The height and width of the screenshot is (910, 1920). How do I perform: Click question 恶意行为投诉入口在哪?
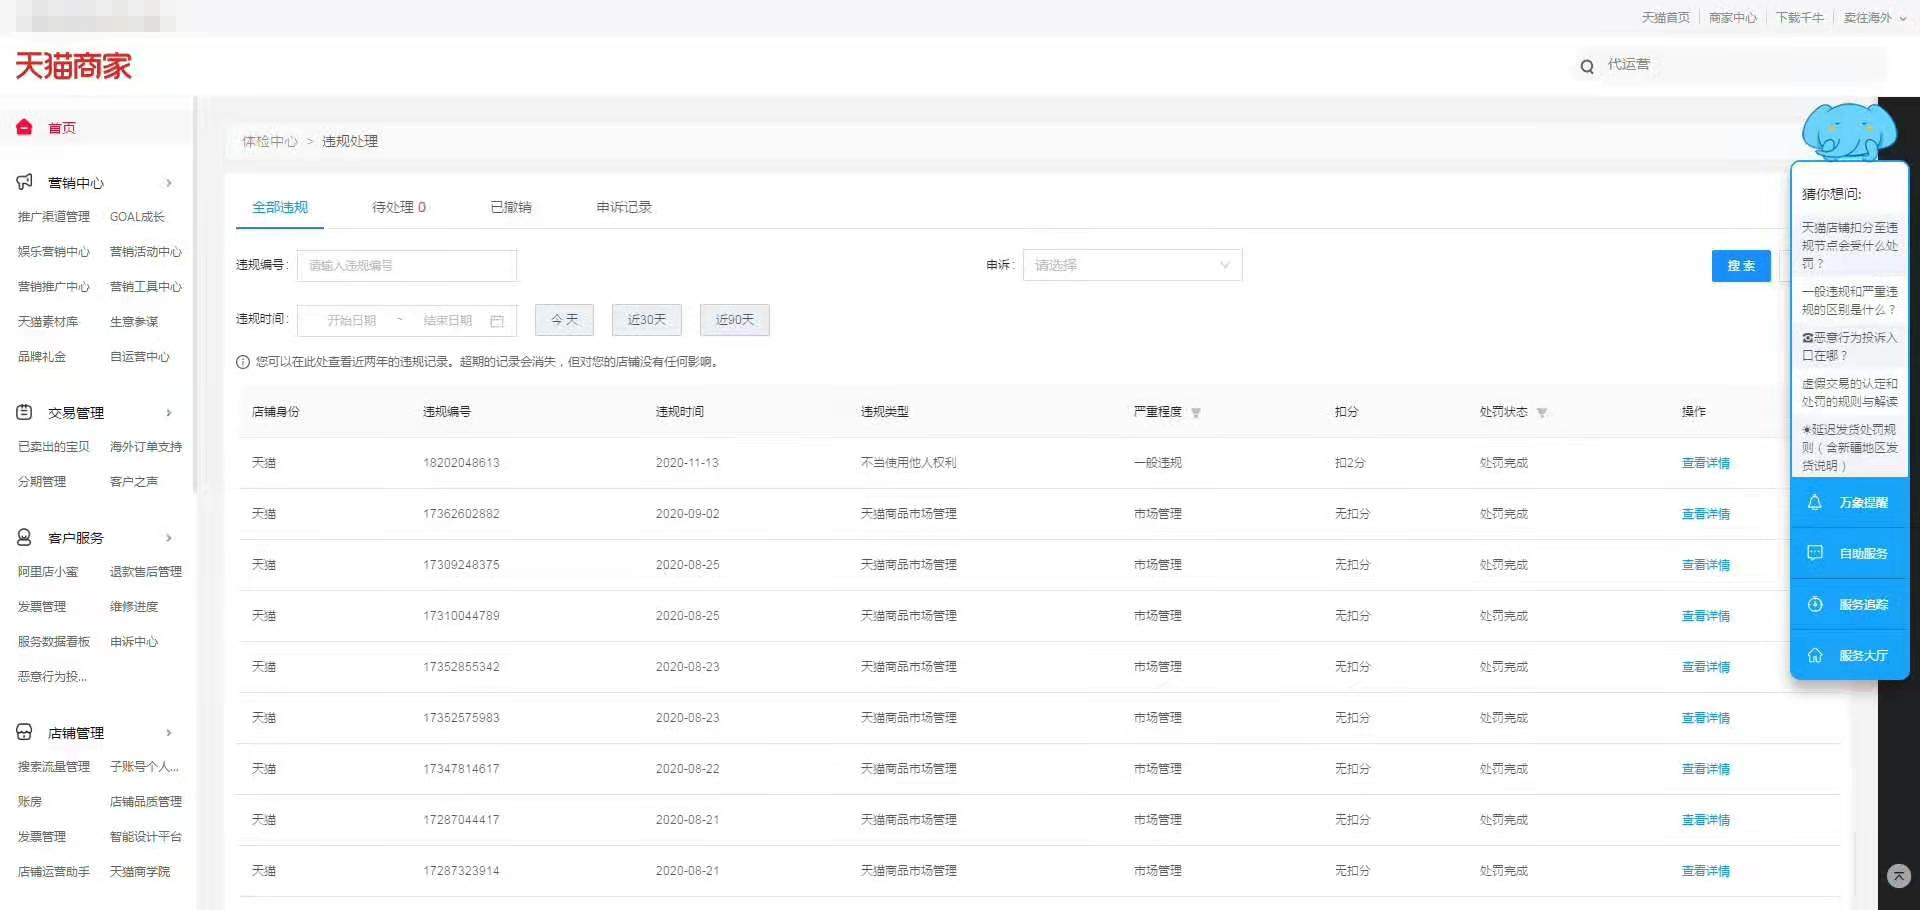click(x=1850, y=347)
